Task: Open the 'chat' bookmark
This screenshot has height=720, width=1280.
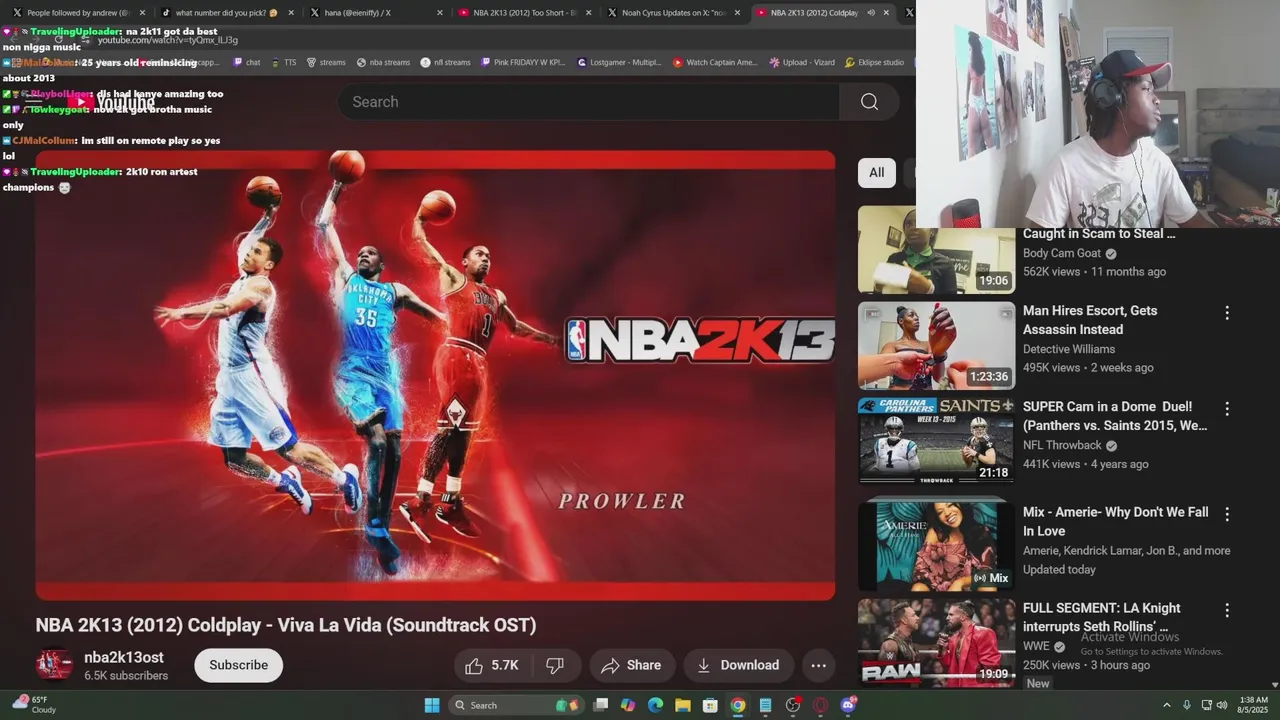Action: (246, 62)
